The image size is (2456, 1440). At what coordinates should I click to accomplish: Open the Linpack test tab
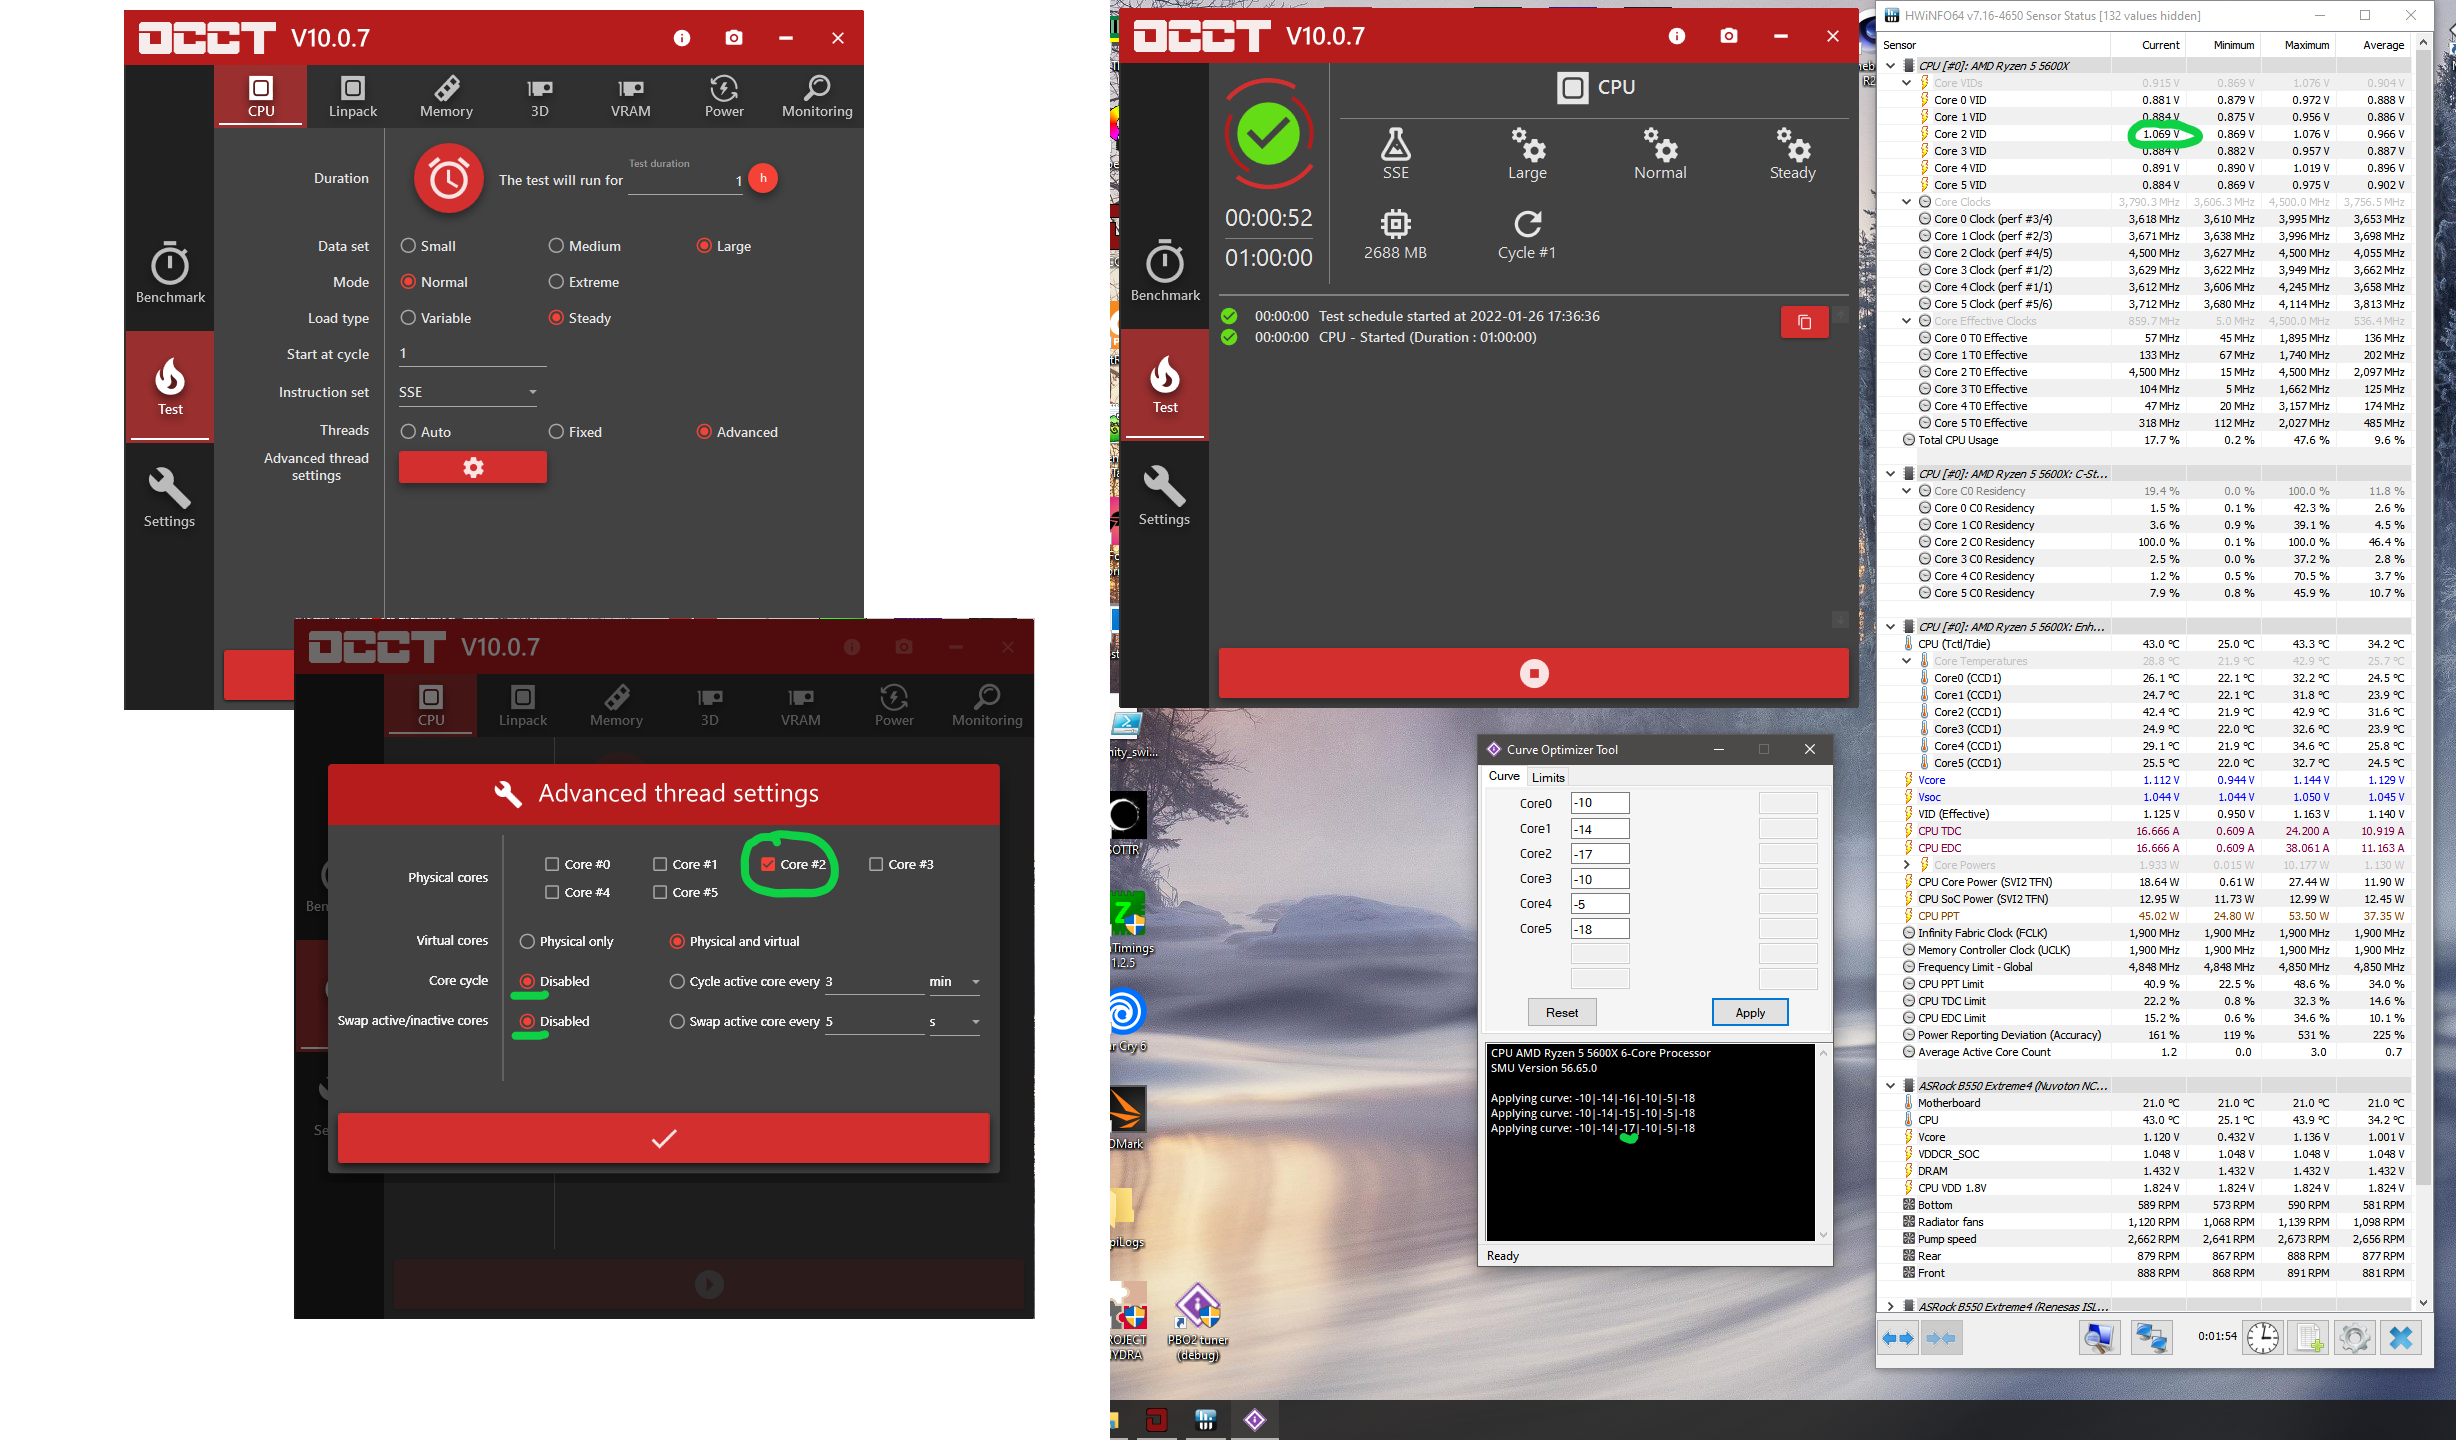click(x=353, y=97)
